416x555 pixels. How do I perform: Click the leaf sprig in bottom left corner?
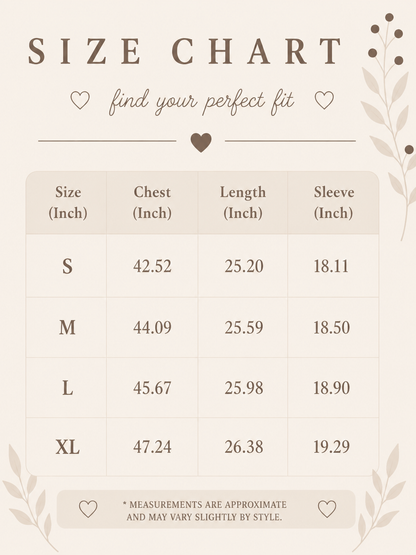(x=29, y=499)
